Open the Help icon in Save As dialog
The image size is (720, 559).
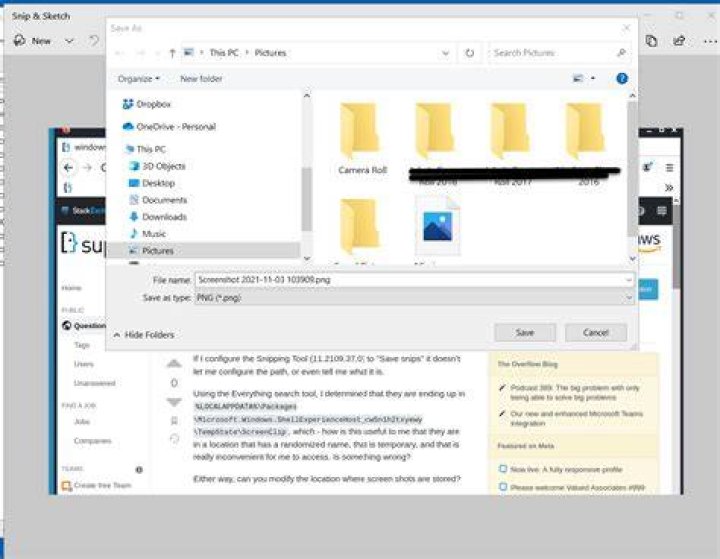622,79
